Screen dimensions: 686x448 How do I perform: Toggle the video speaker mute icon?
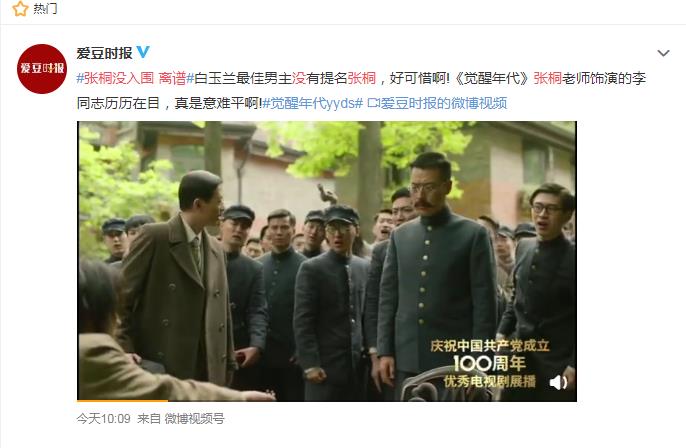point(558,382)
